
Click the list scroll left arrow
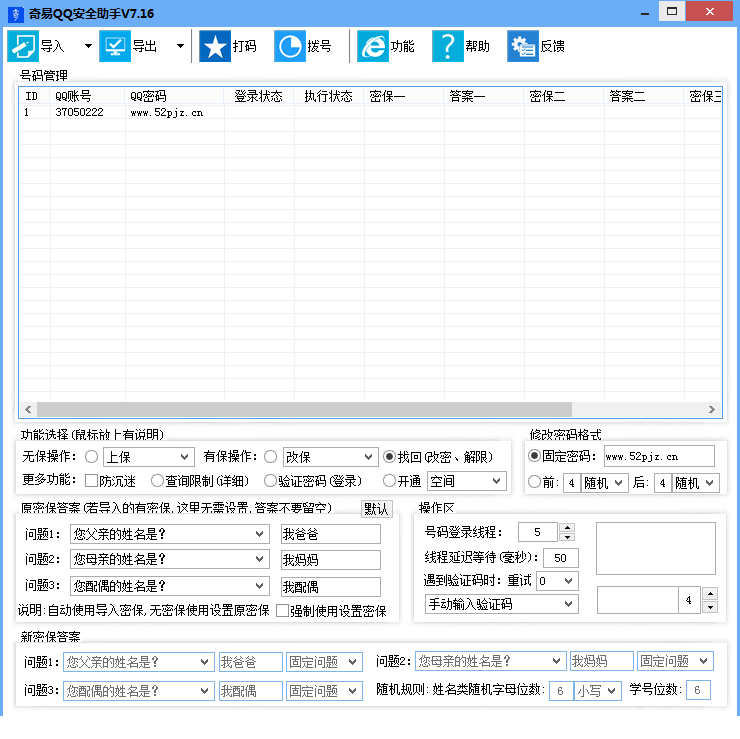pos(28,409)
